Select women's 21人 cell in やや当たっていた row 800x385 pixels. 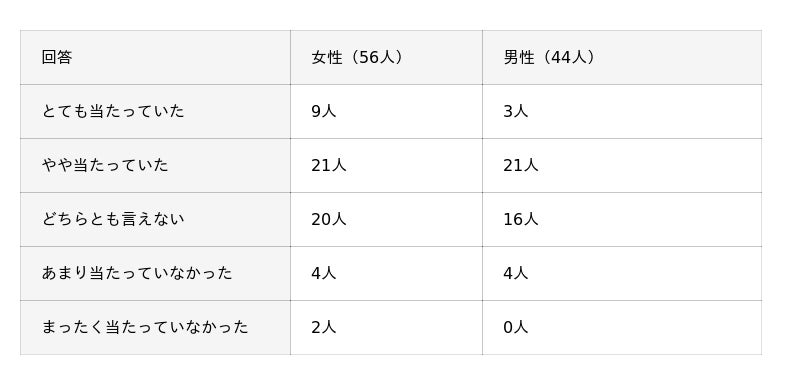pyautogui.click(x=386, y=165)
